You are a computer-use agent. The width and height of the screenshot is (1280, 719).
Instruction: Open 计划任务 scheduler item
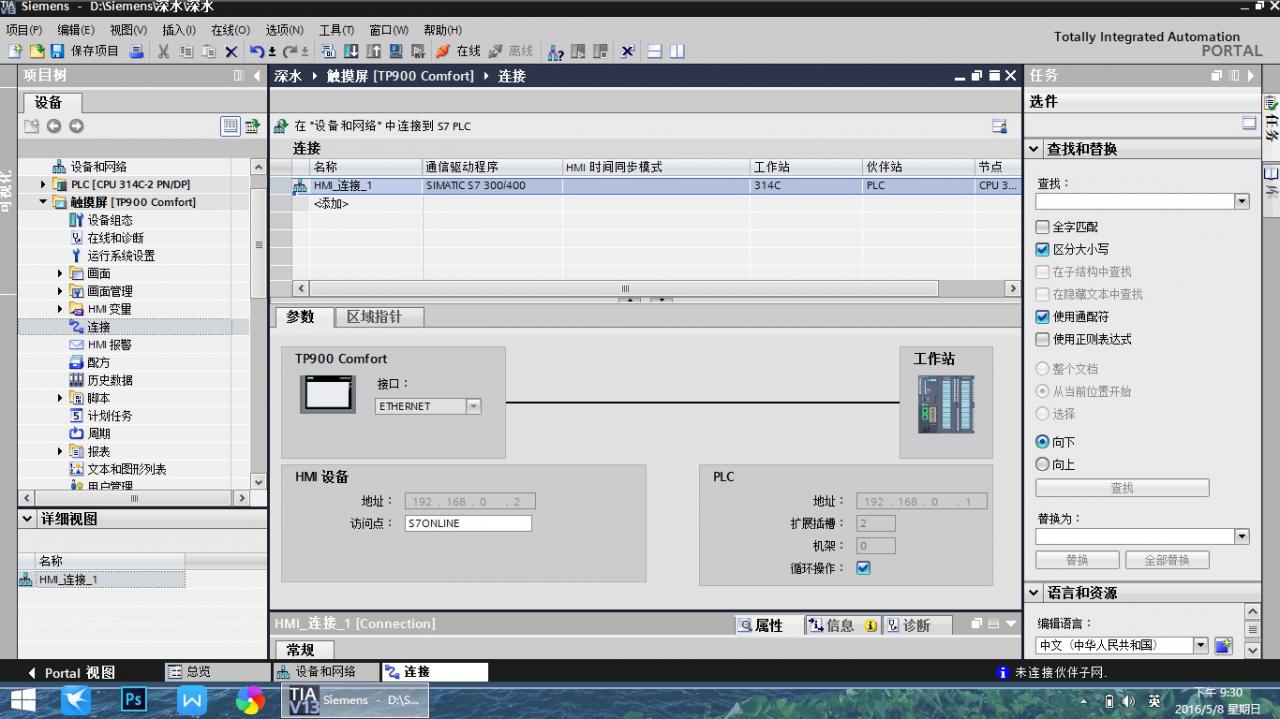109,416
